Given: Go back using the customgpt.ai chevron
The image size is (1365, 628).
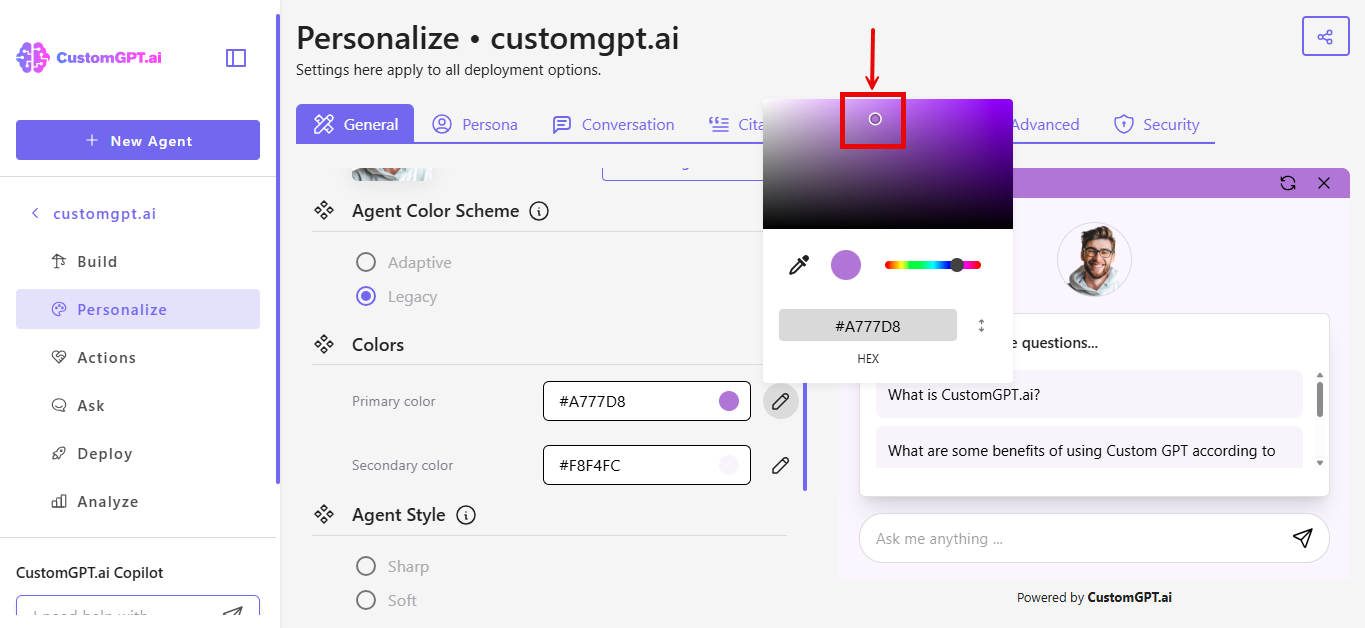Looking at the screenshot, I should coord(35,213).
